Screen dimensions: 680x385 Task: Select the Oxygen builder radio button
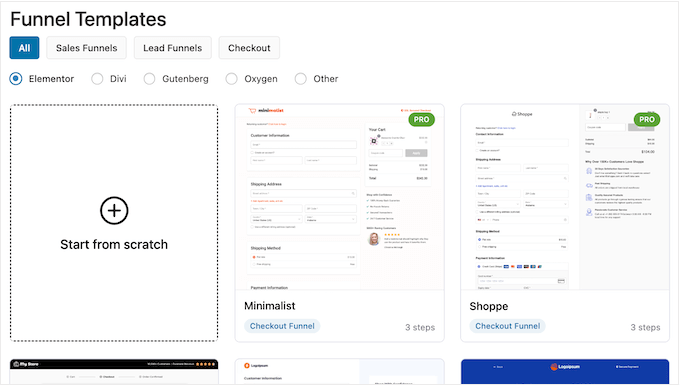coord(232,79)
